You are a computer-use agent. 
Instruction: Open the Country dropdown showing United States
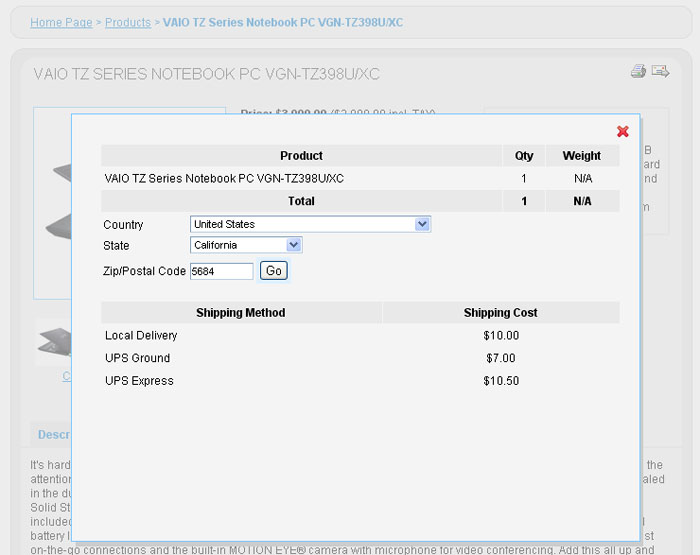point(310,224)
